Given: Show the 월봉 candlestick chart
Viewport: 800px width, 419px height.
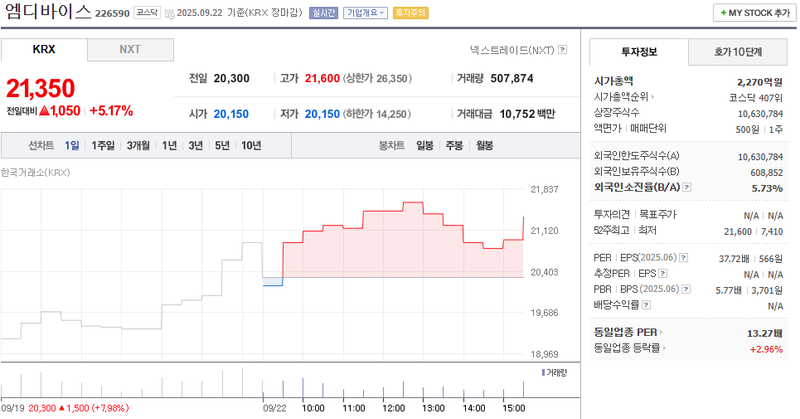Looking at the screenshot, I should (x=484, y=145).
